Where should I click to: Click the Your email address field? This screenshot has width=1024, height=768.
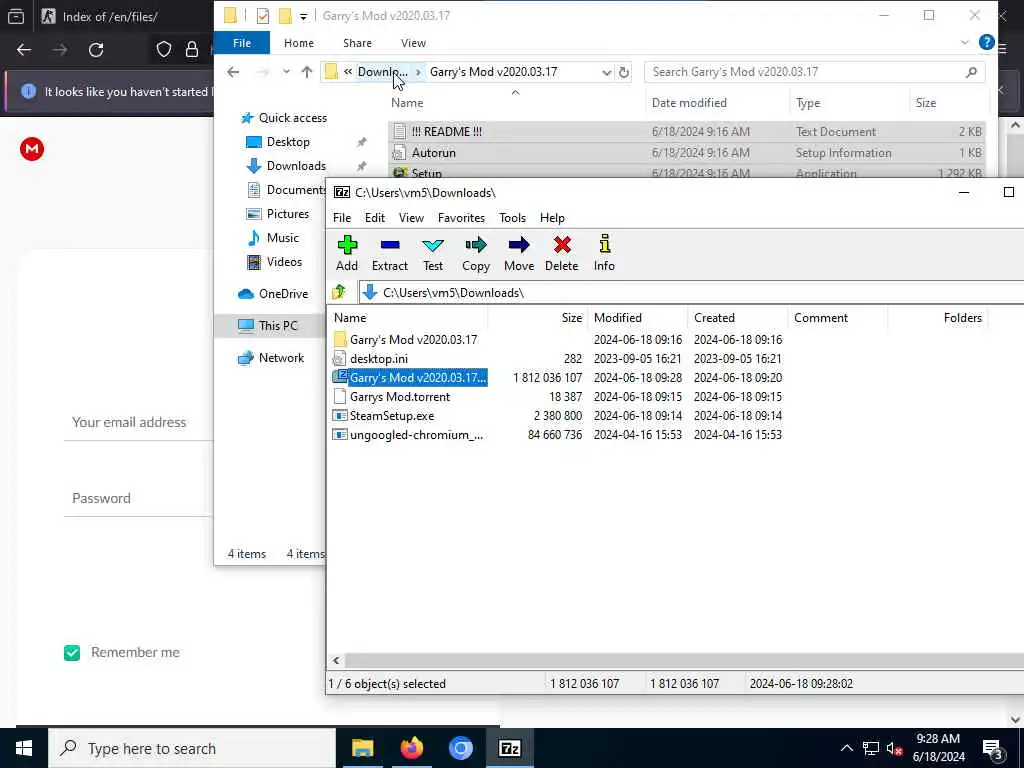coord(138,422)
